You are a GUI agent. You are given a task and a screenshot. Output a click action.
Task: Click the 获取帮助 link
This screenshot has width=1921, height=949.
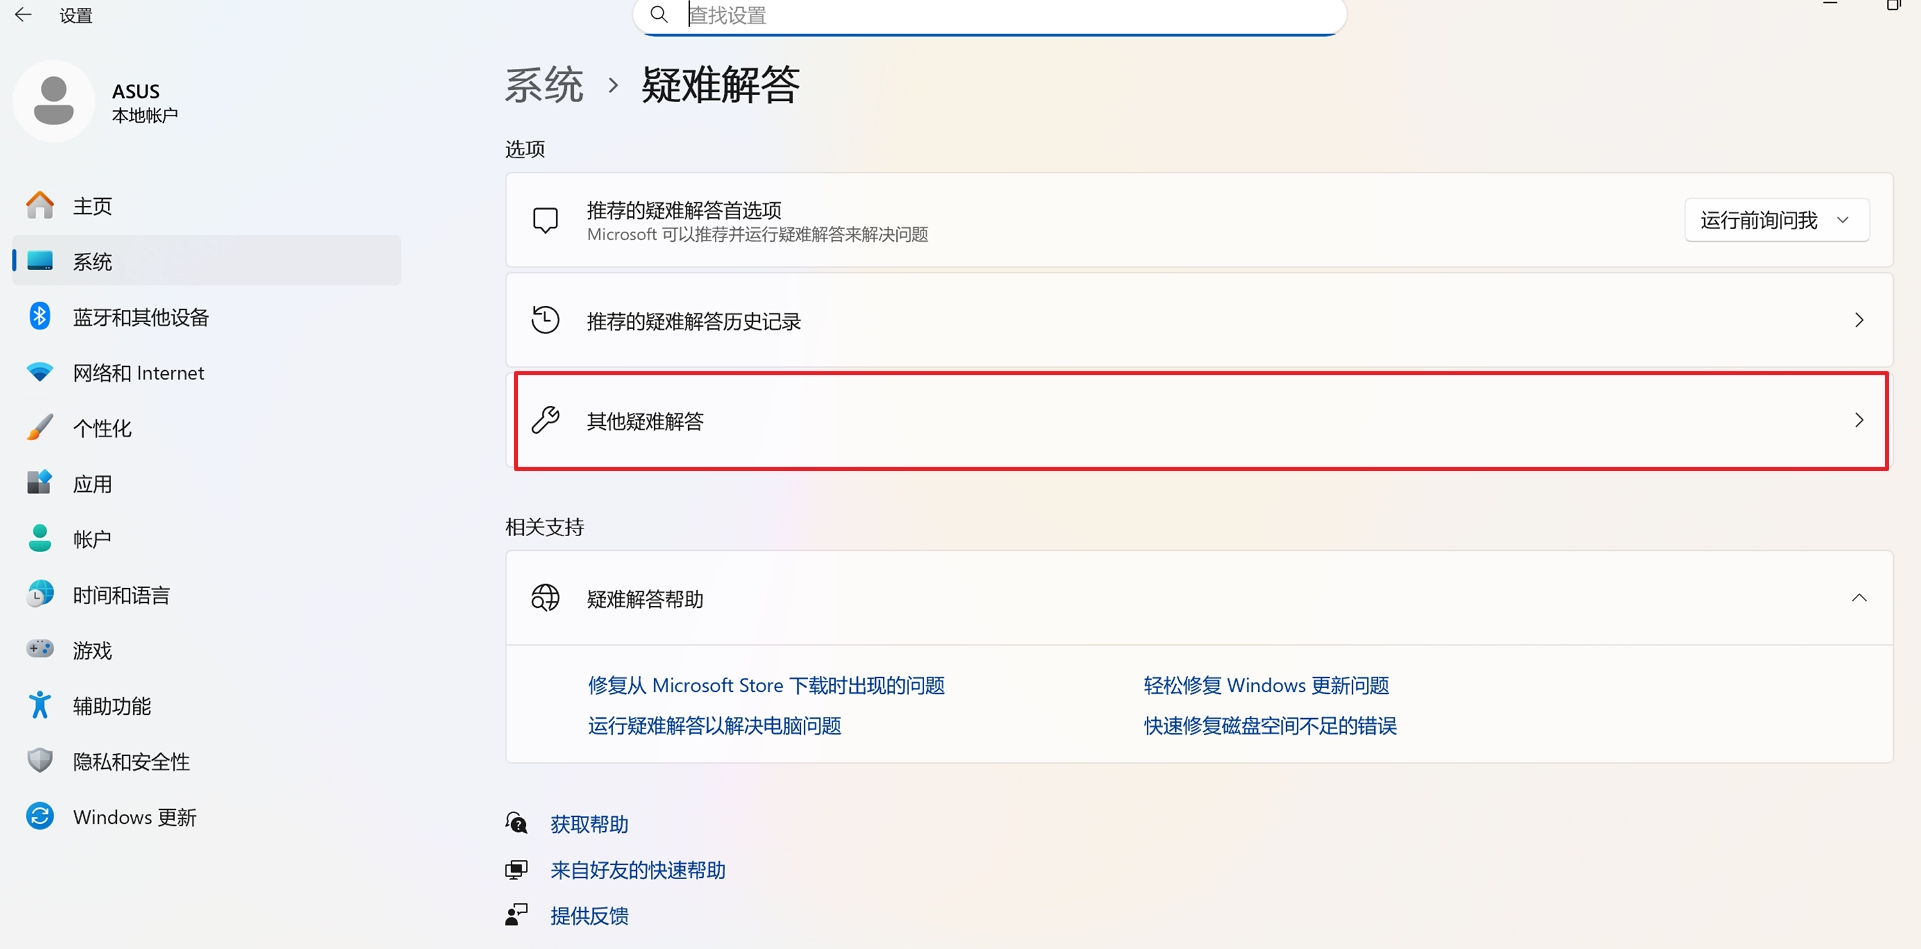(x=589, y=824)
